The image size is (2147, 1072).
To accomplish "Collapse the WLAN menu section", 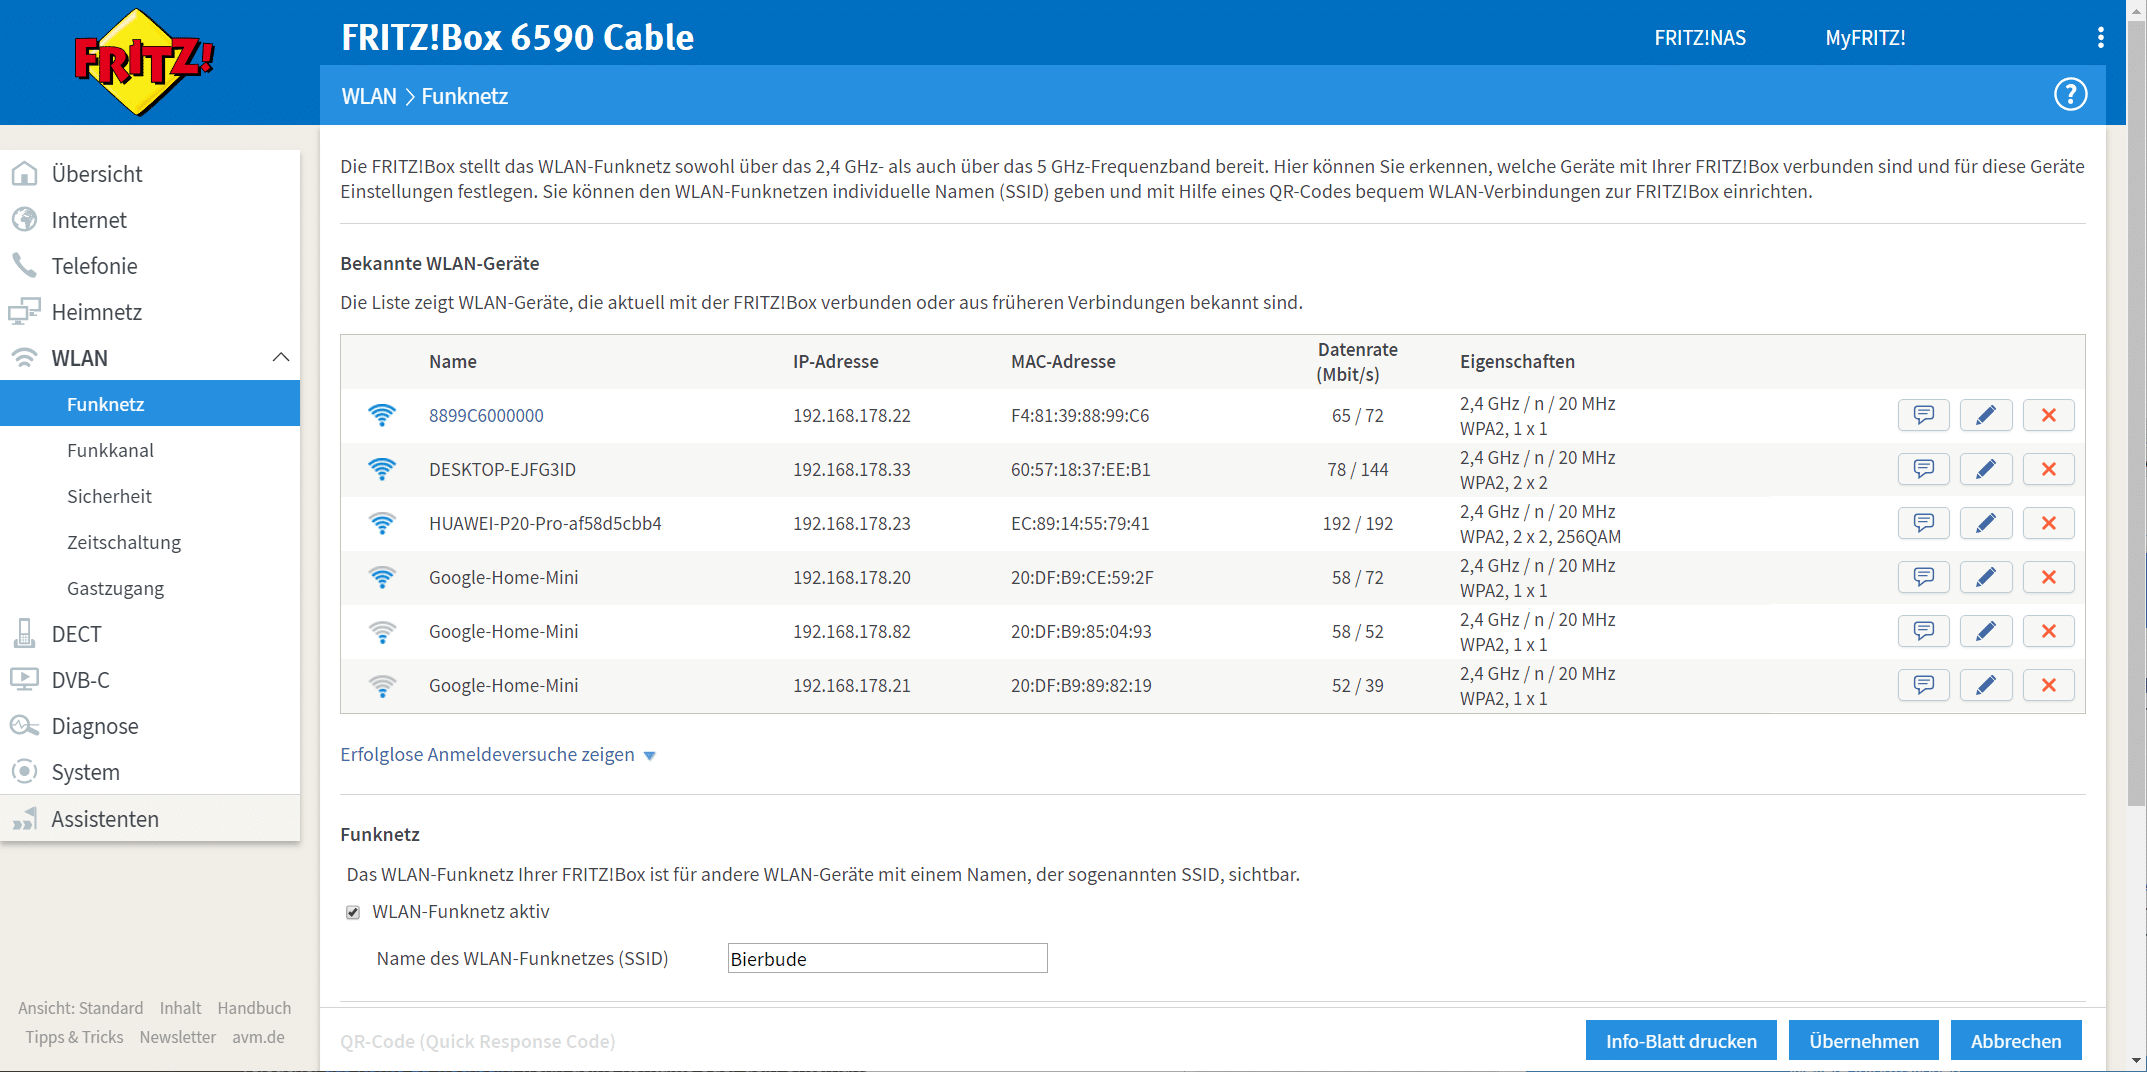I will [281, 358].
